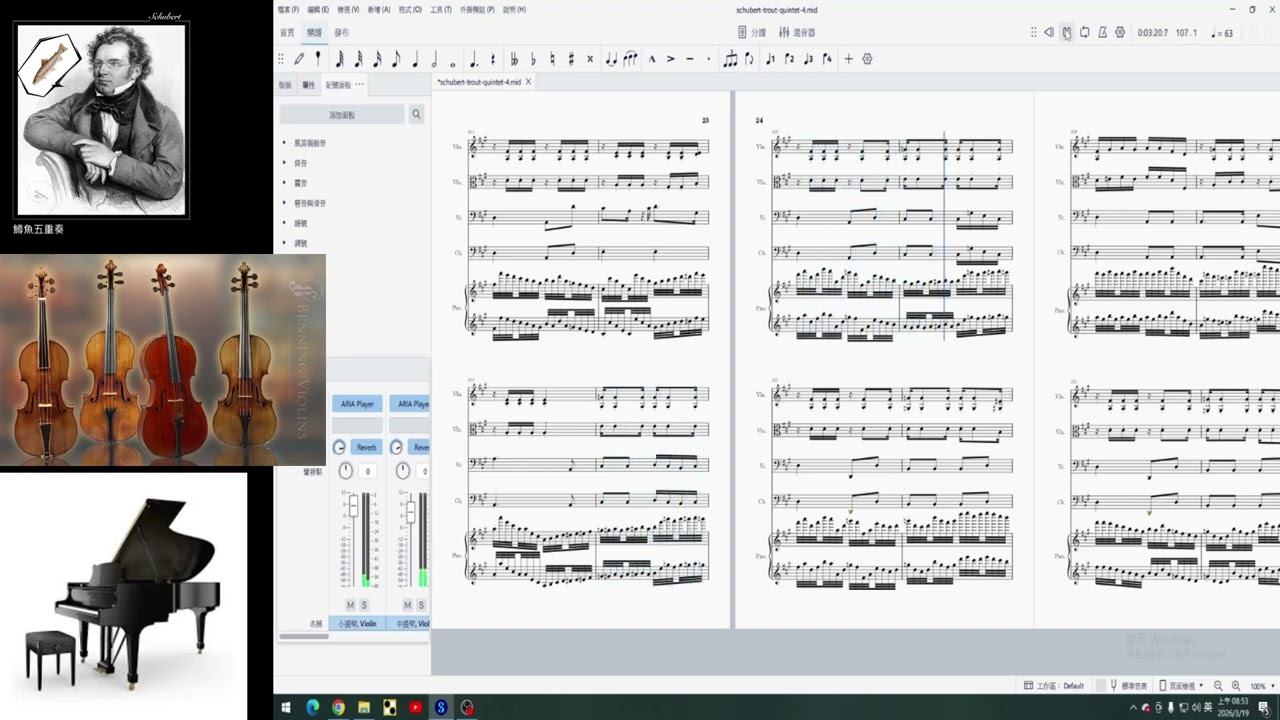Adjust the Violin channel volume fader

(x=352, y=506)
